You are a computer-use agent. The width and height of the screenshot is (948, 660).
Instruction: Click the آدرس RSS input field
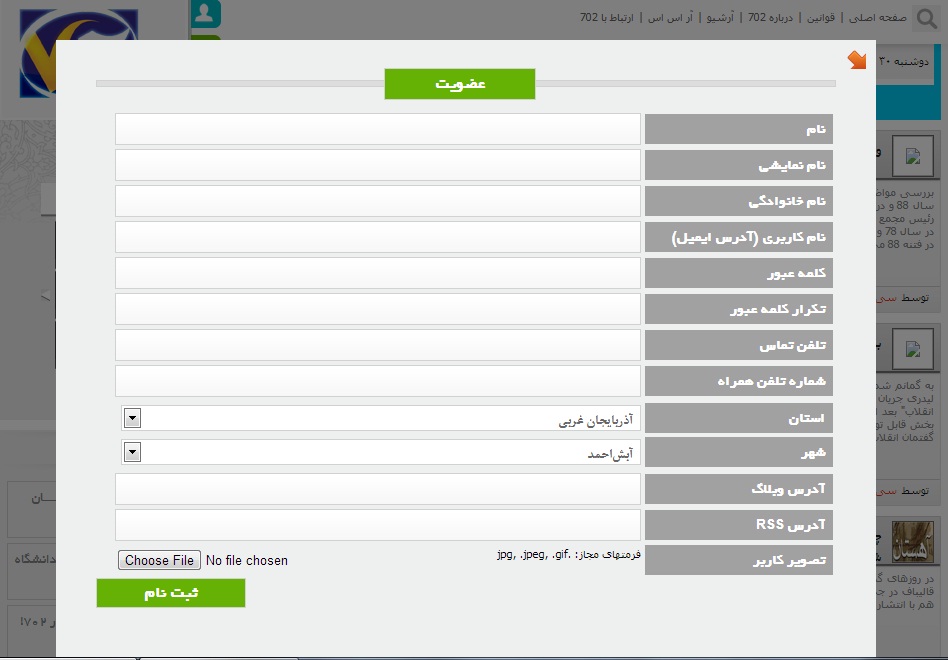tap(378, 525)
